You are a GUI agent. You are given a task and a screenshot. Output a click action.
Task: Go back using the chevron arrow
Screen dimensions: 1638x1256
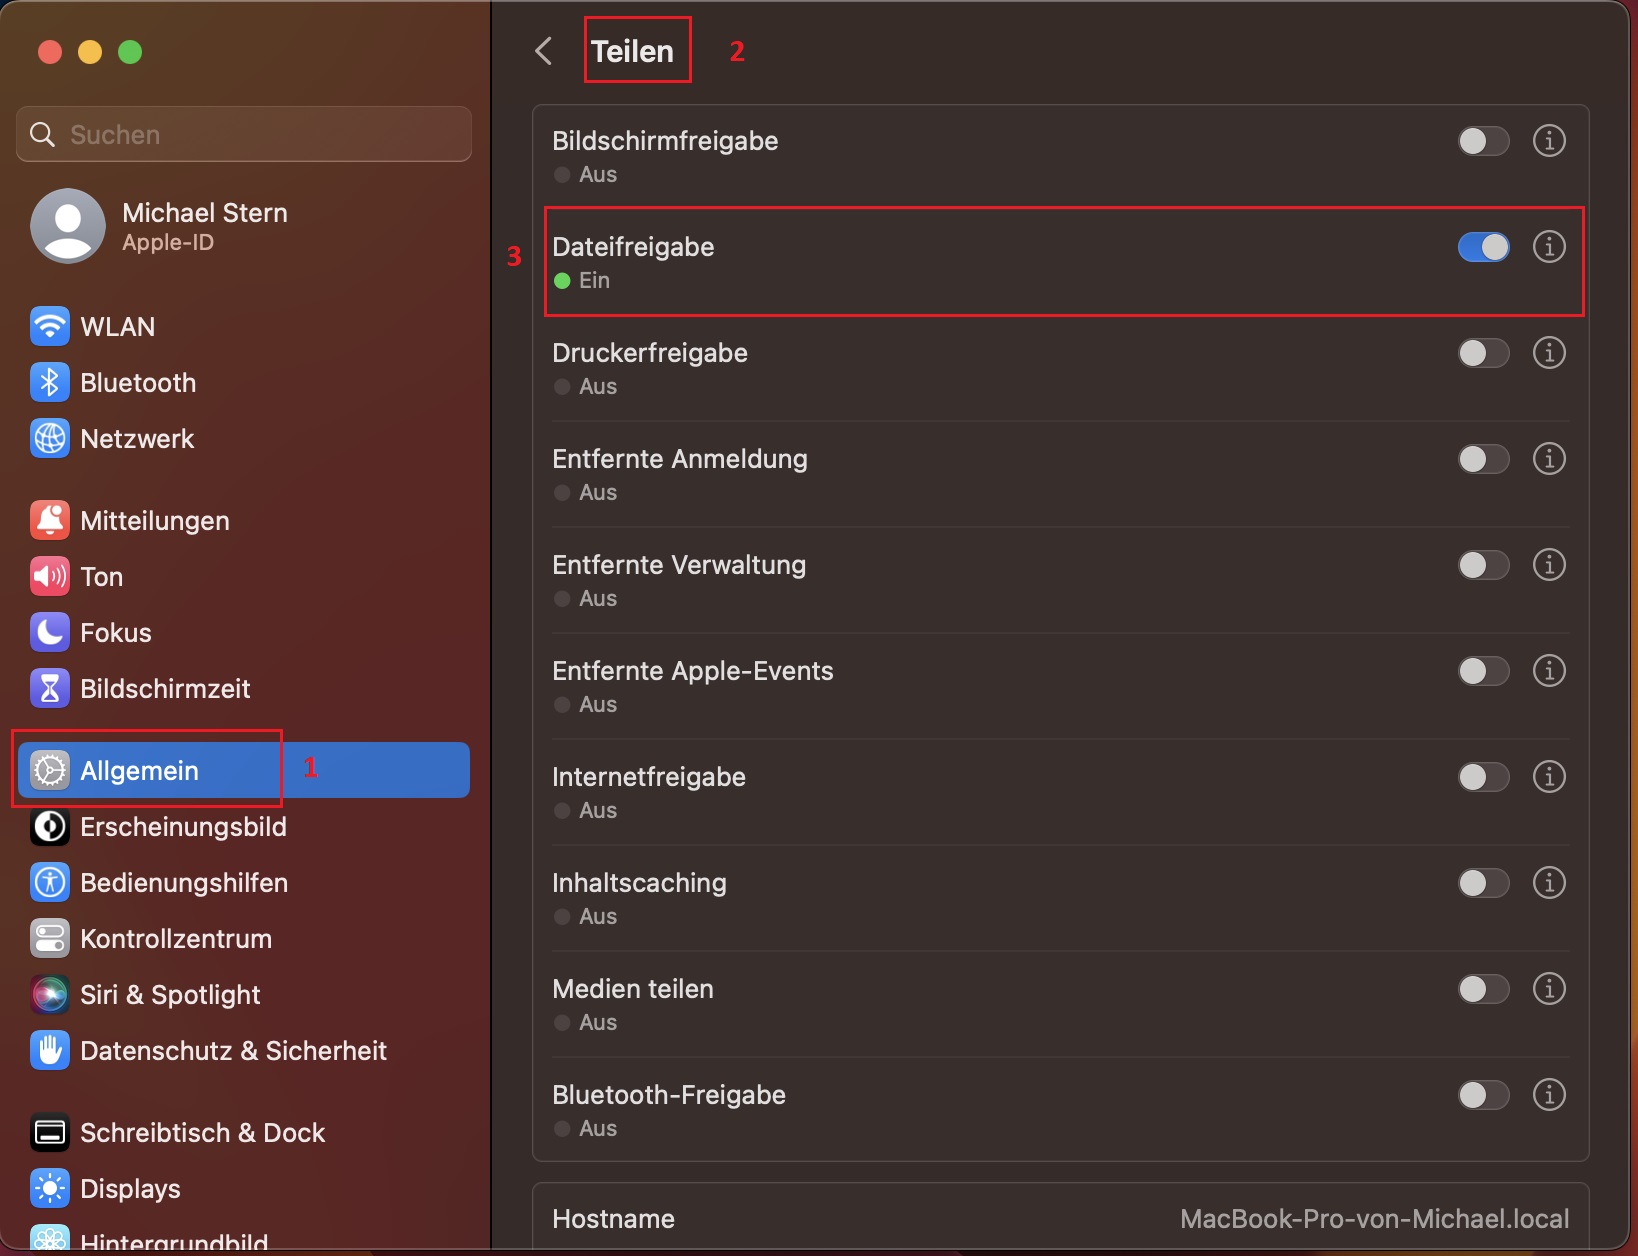pyautogui.click(x=544, y=51)
